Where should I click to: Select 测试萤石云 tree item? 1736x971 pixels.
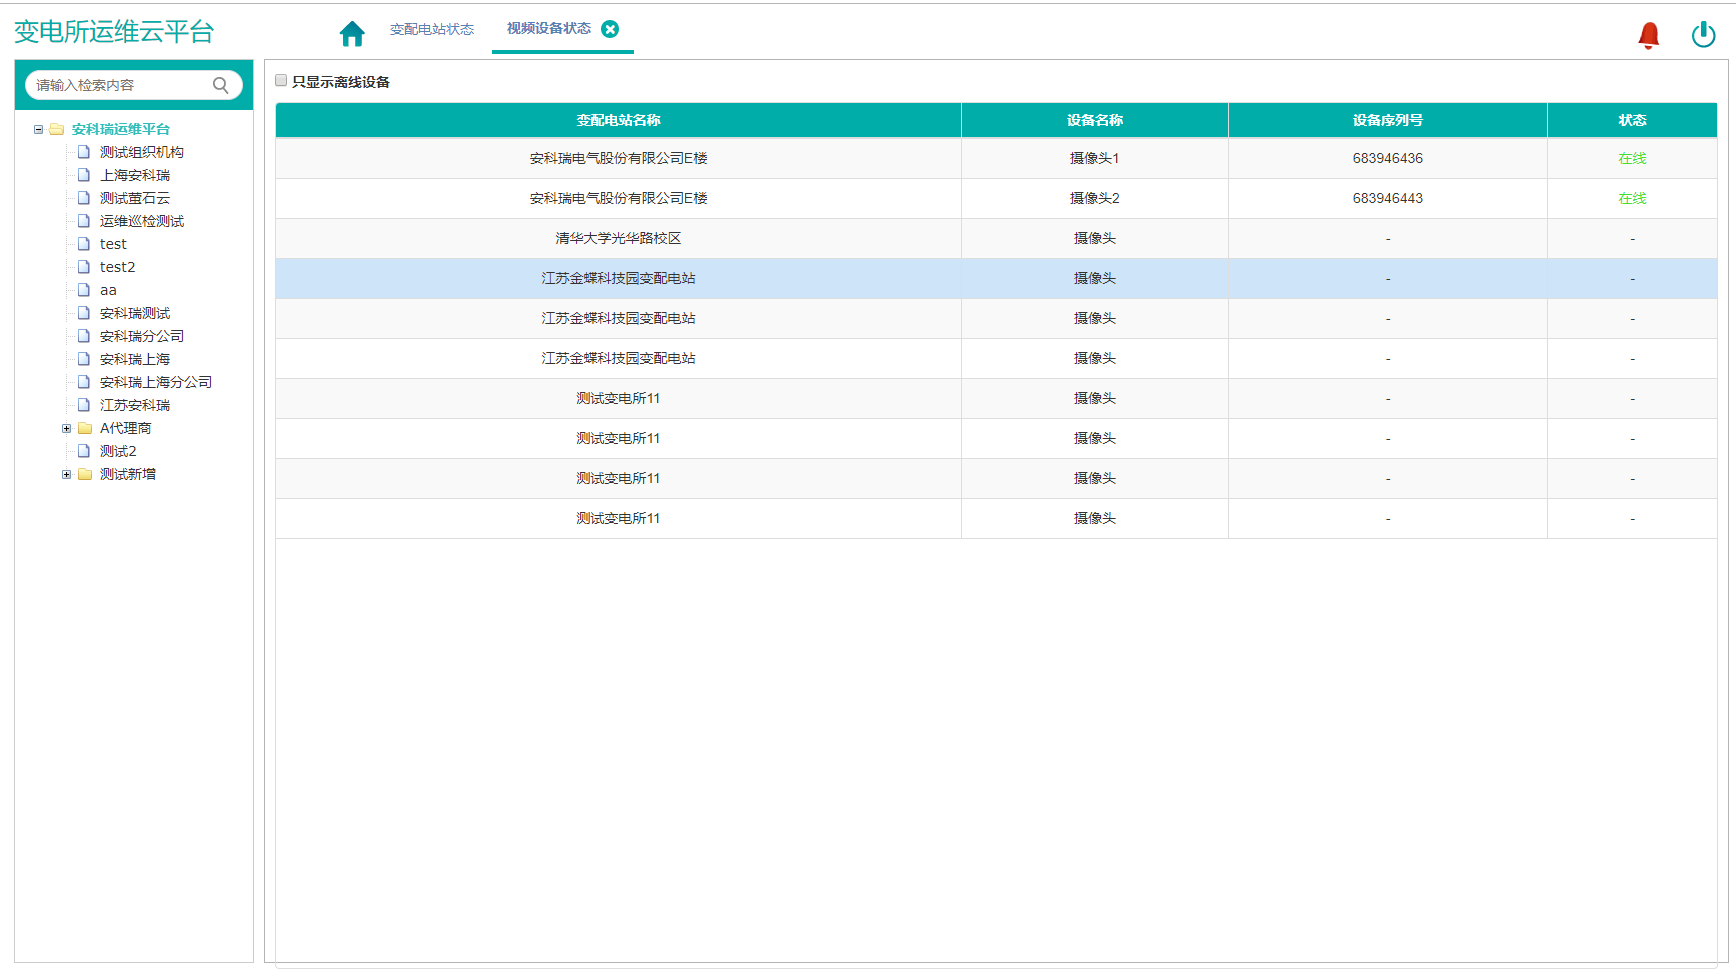point(135,198)
